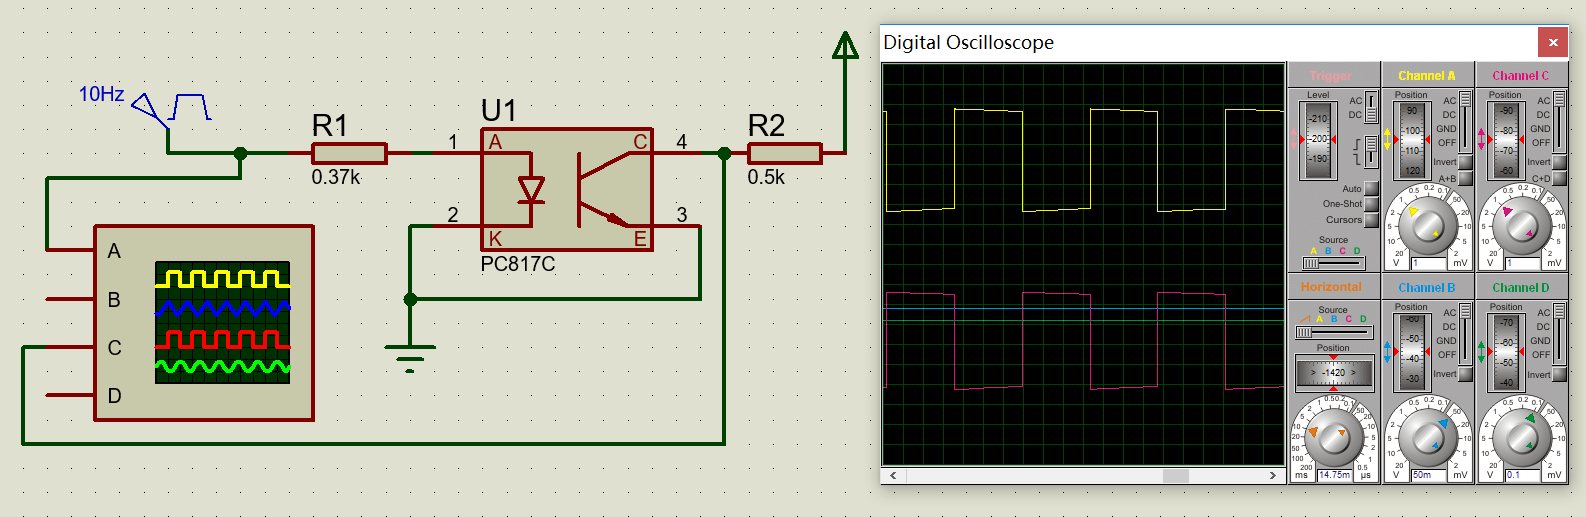Click Channel B coupling slider

coord(1466,333)
